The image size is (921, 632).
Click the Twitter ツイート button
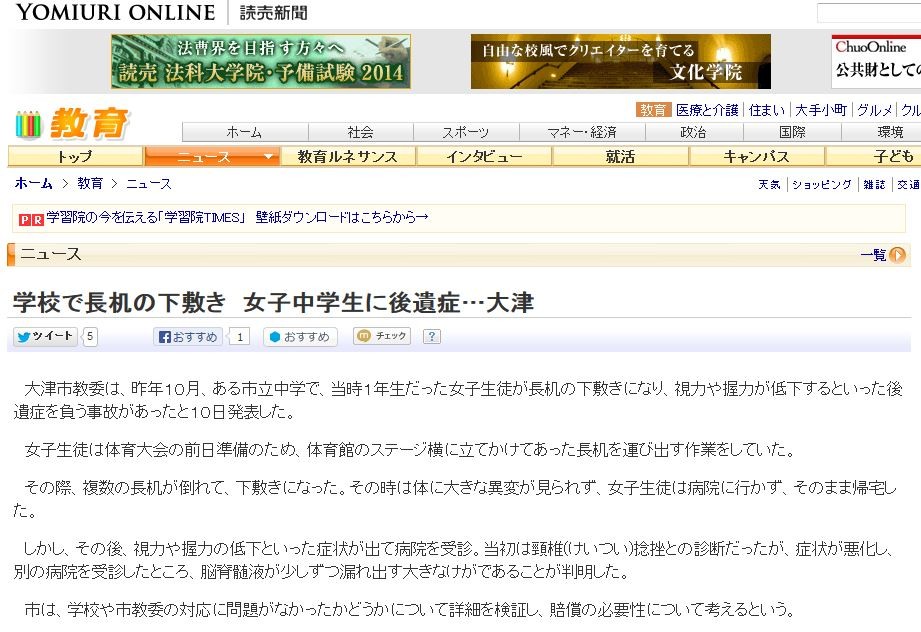click(x=45, y=336)
